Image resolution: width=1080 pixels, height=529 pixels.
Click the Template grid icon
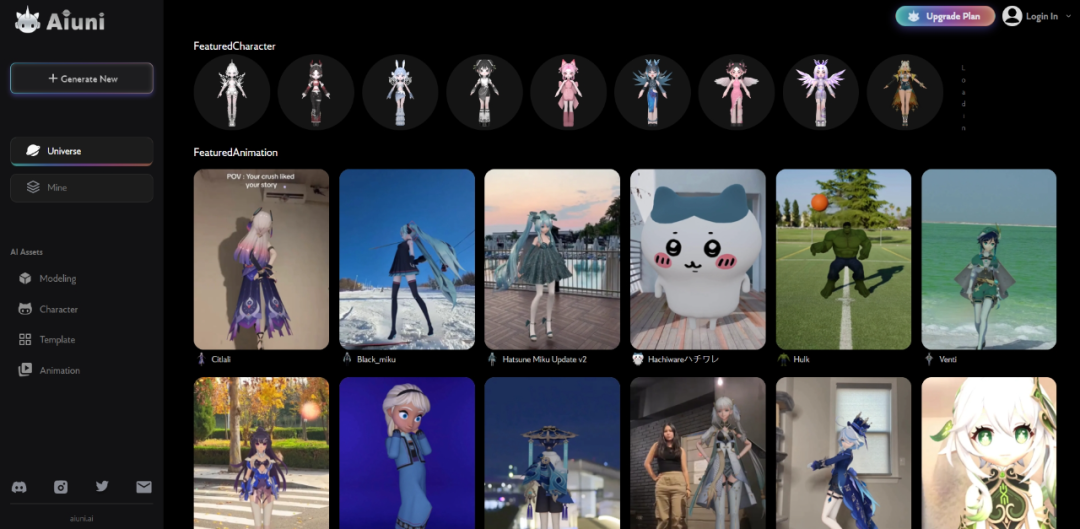click(25, 340)
